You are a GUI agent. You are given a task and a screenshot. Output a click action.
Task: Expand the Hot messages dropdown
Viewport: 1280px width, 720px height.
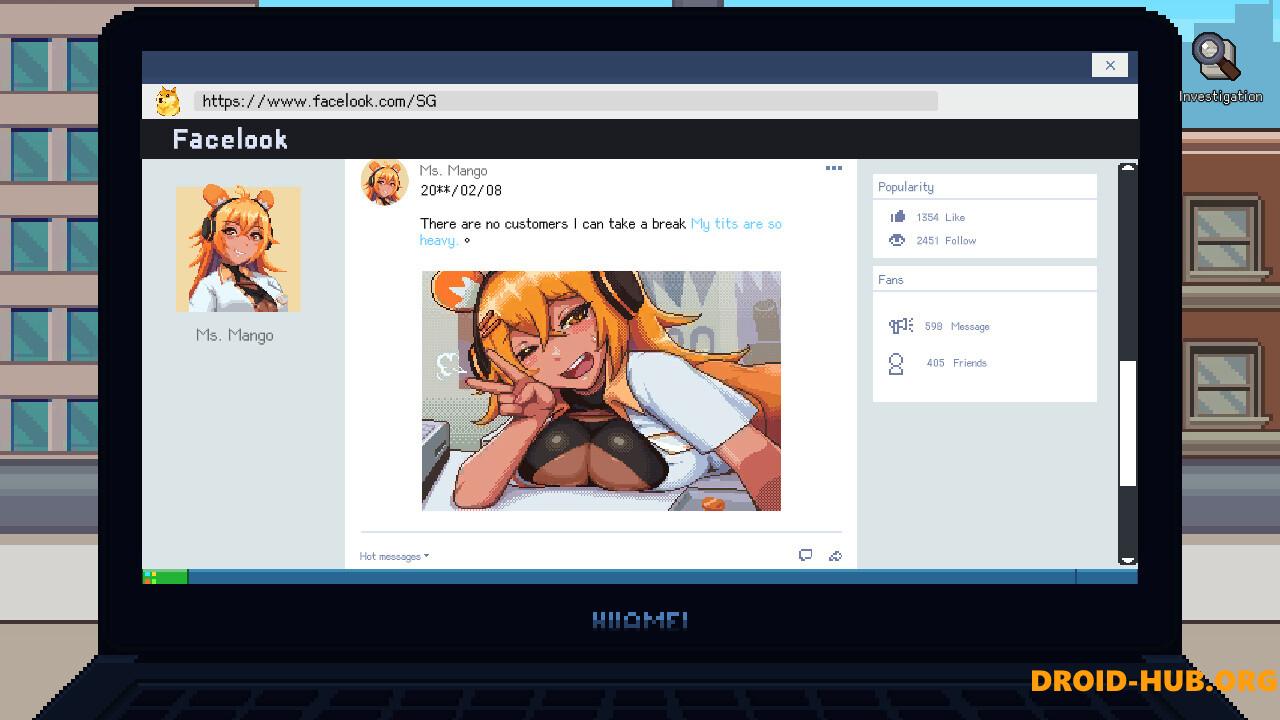click(x=394, y=556)
